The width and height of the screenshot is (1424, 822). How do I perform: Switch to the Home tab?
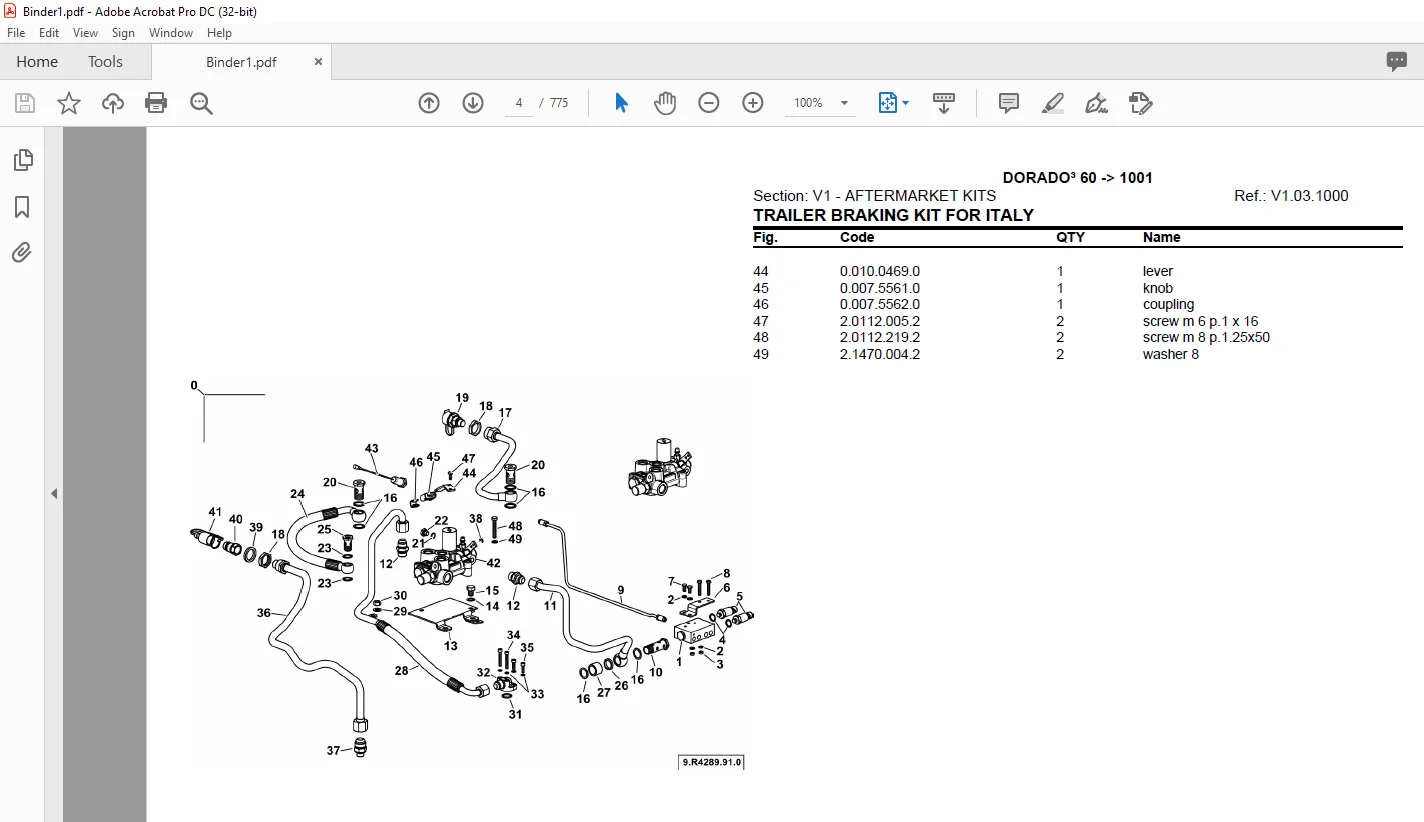37,62
